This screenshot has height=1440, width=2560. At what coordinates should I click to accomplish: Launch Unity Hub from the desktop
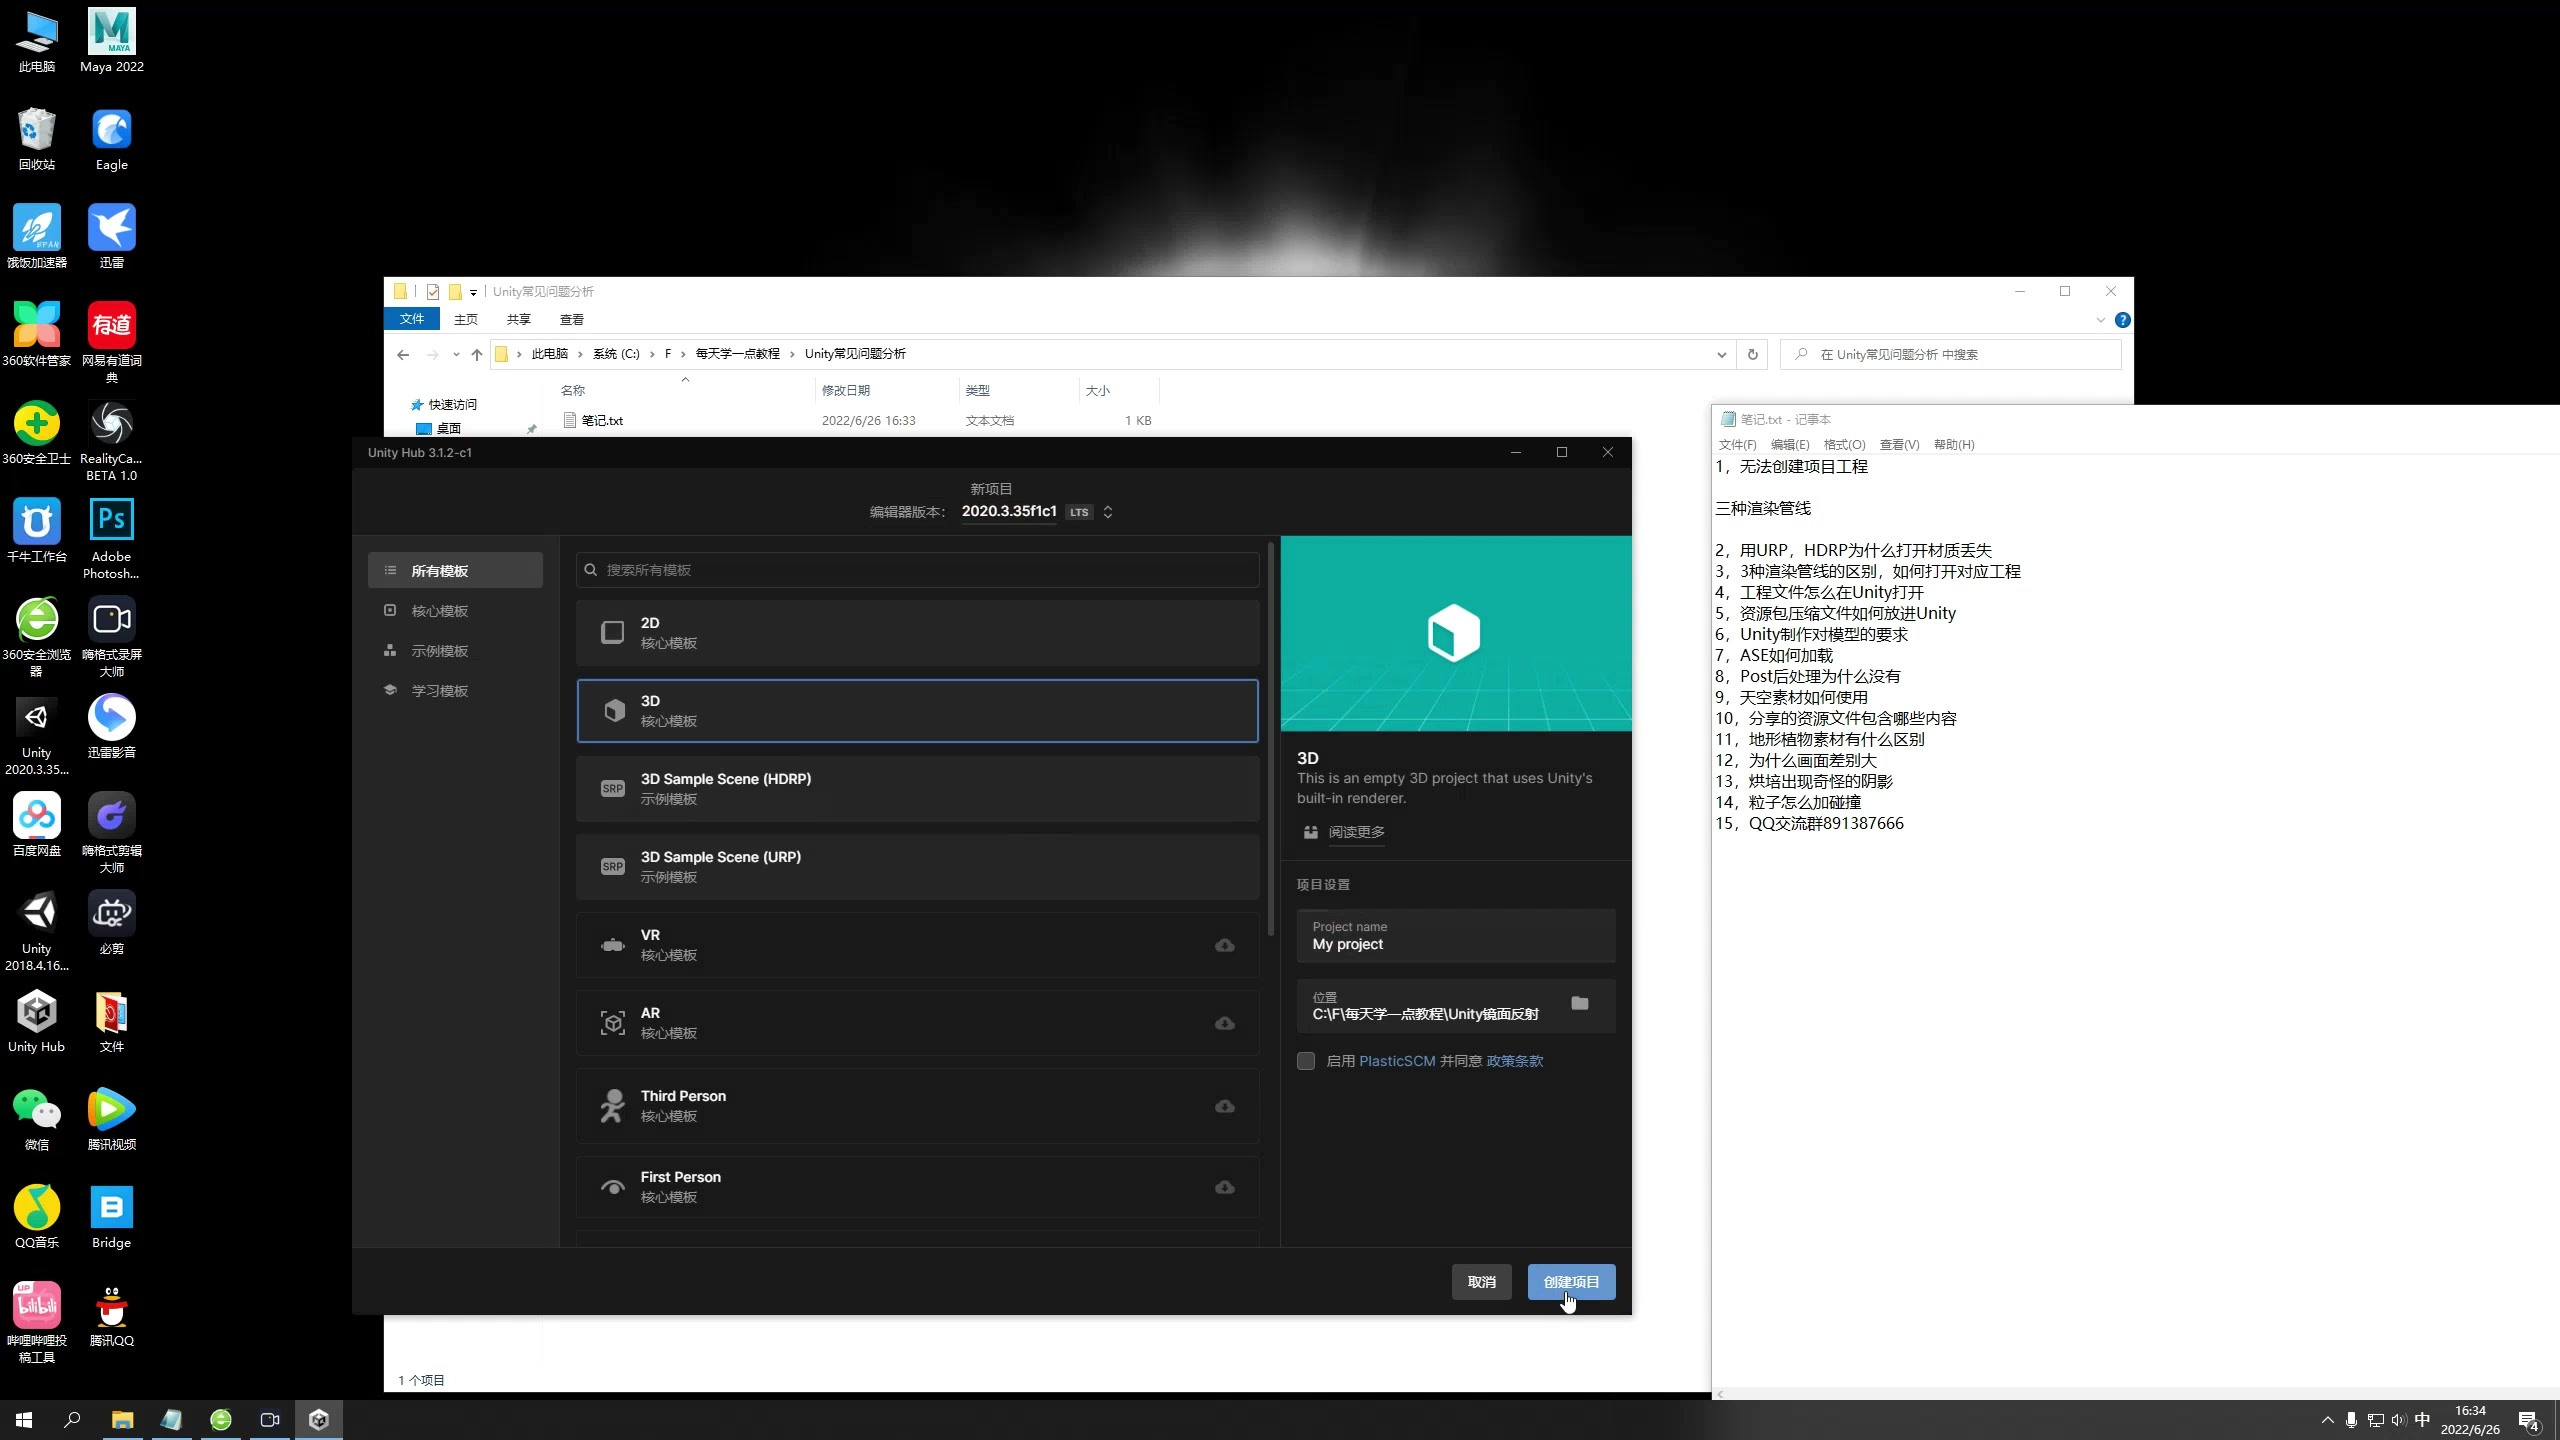pos(36,1013)
